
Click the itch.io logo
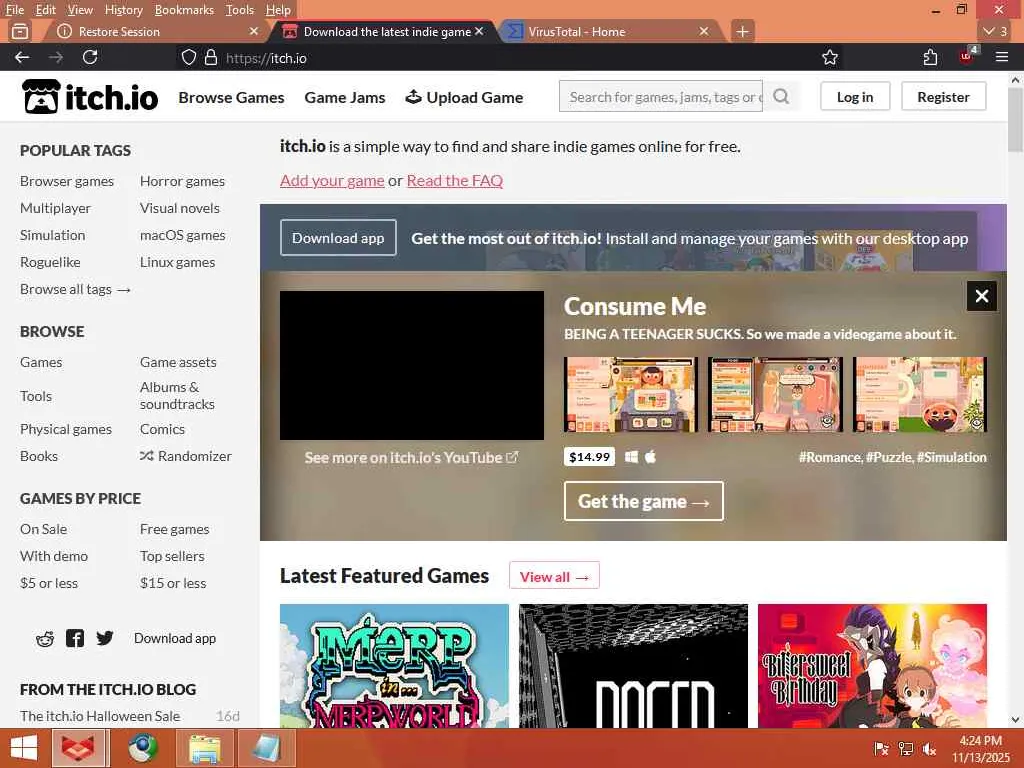click(90, 97)
